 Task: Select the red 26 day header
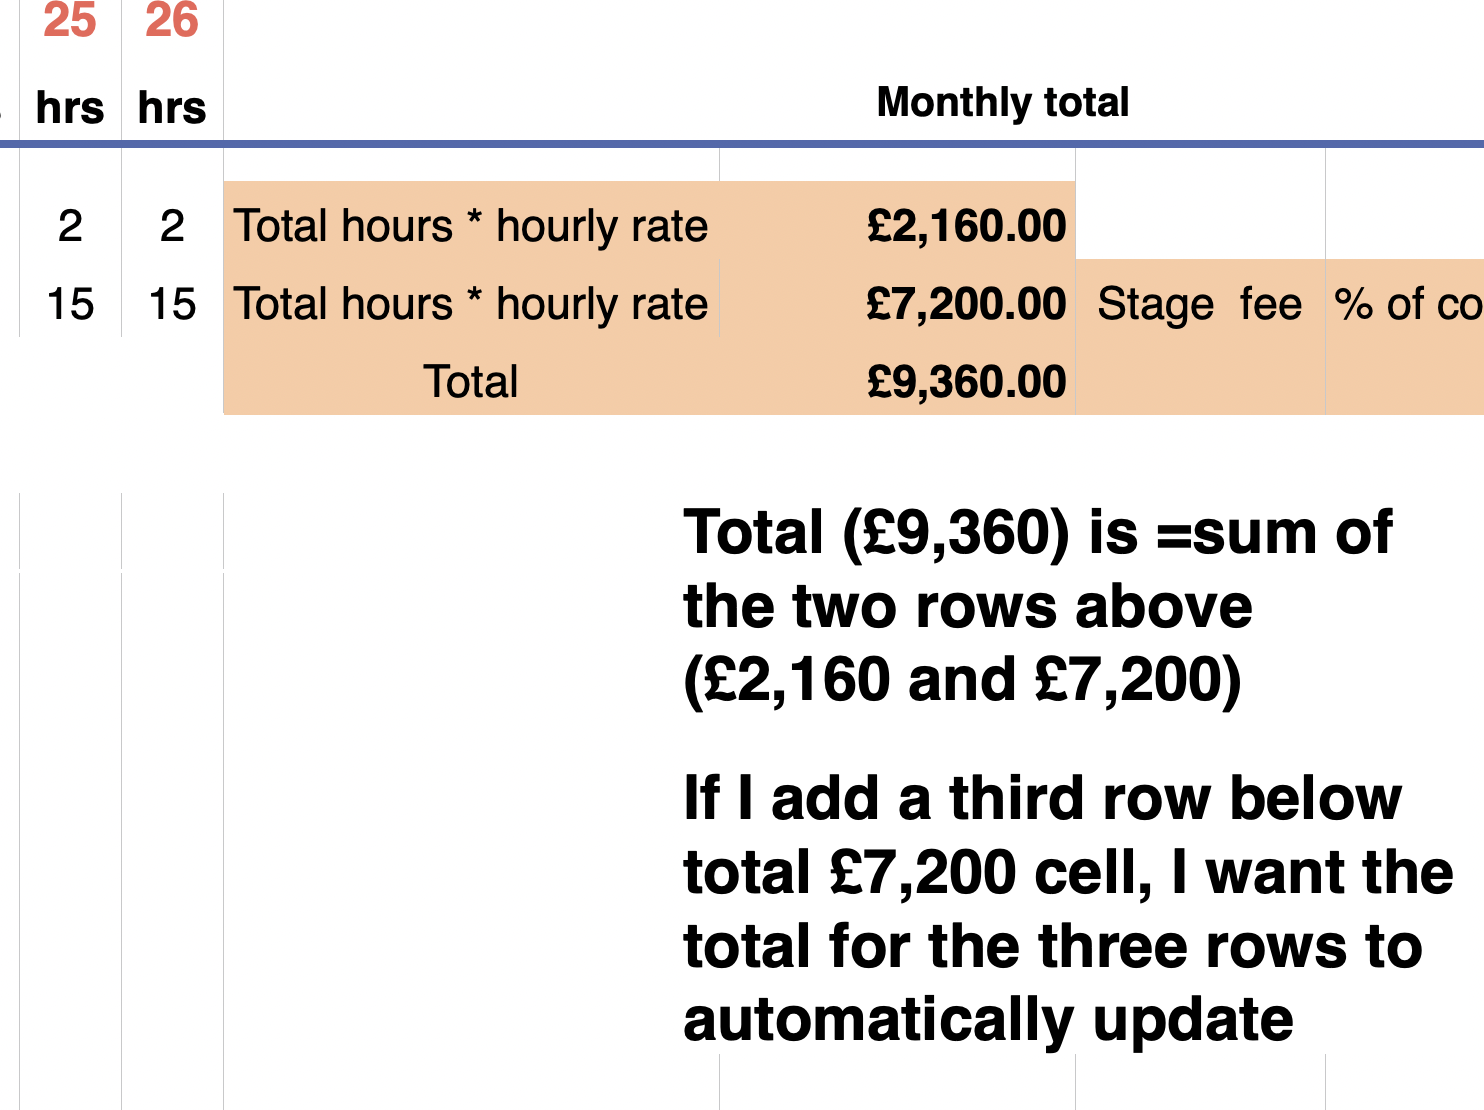(172, 20)
